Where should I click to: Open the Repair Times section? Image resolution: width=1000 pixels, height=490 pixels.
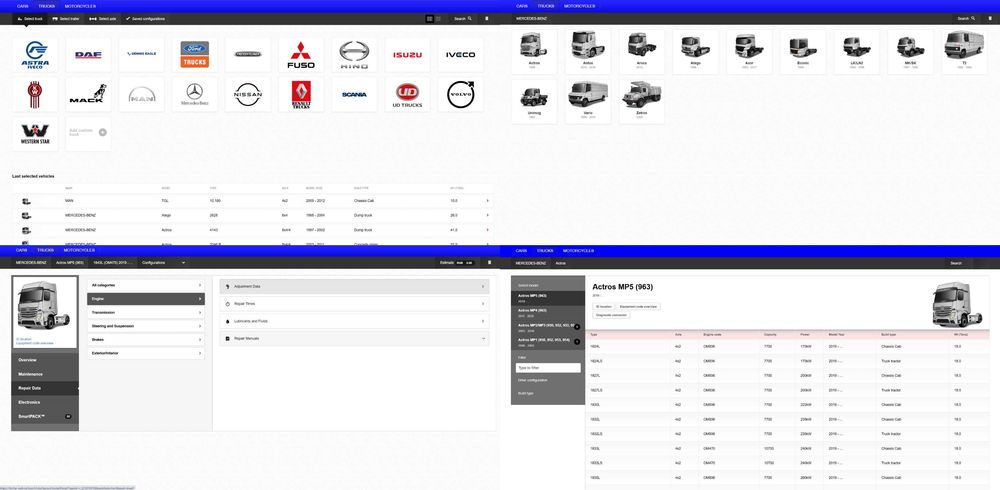tap(355, 304)
